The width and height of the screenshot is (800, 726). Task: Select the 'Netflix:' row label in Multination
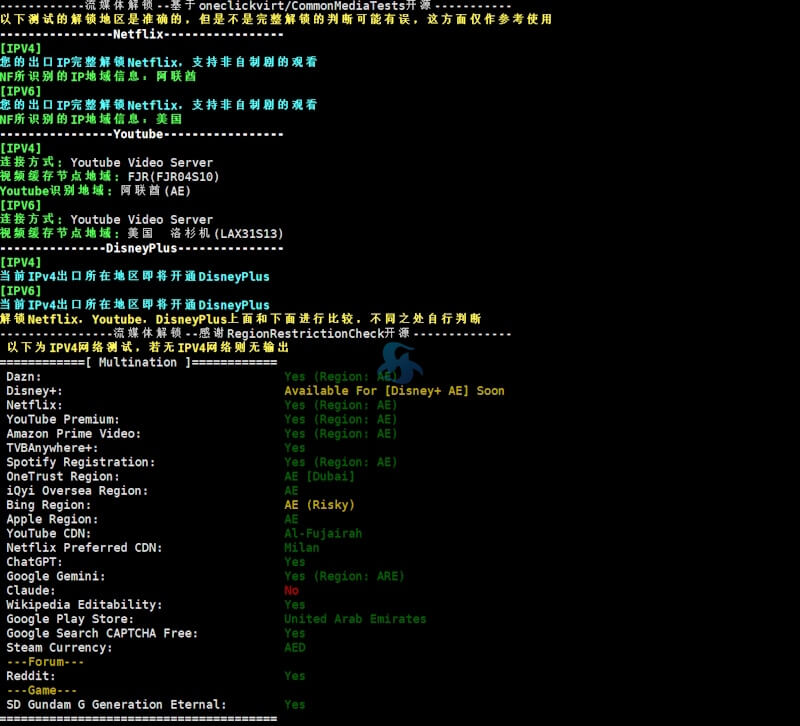[34, 405]
